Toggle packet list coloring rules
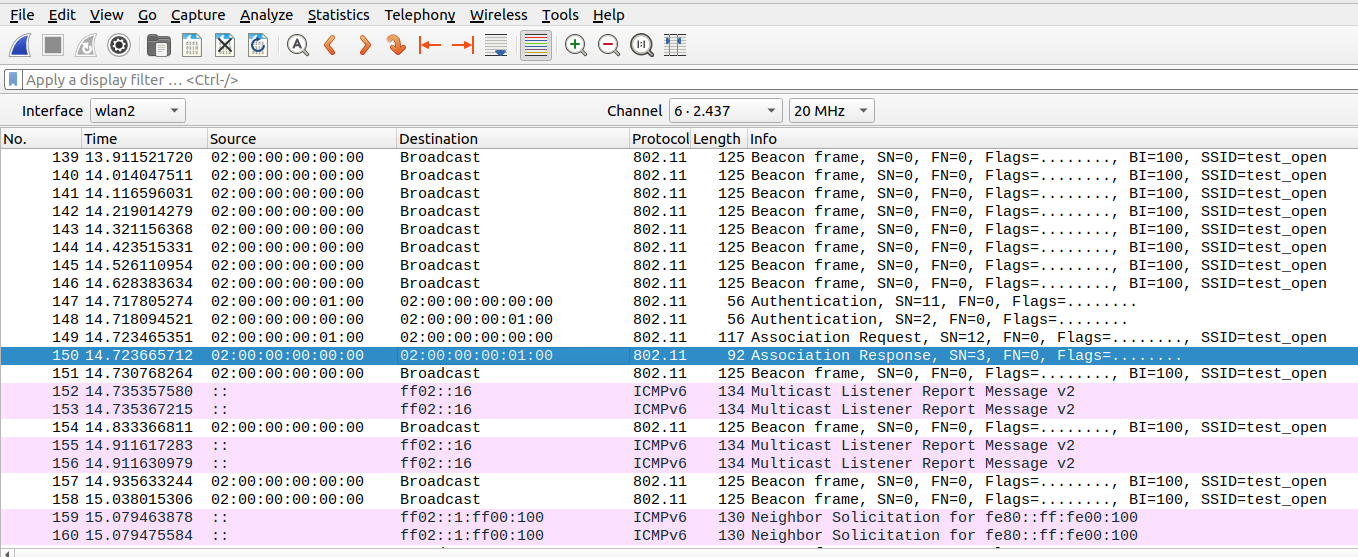The height and width of the screenshot is (557, 1358). coord(536,45)
